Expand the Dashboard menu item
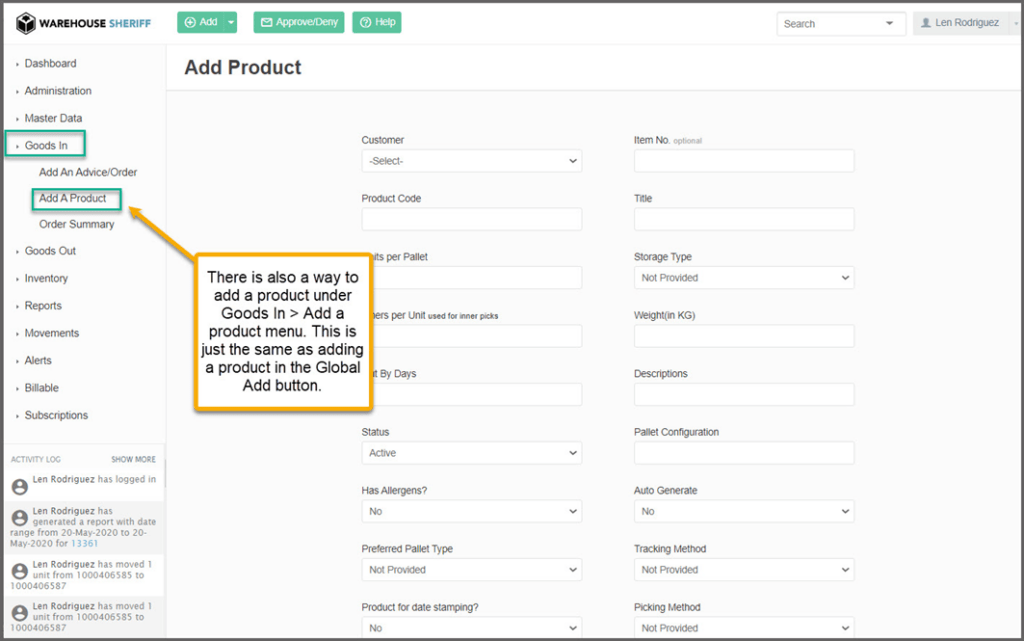This screenshot has height=641, width=1024. pyautogui.click(x=50, y=64)
